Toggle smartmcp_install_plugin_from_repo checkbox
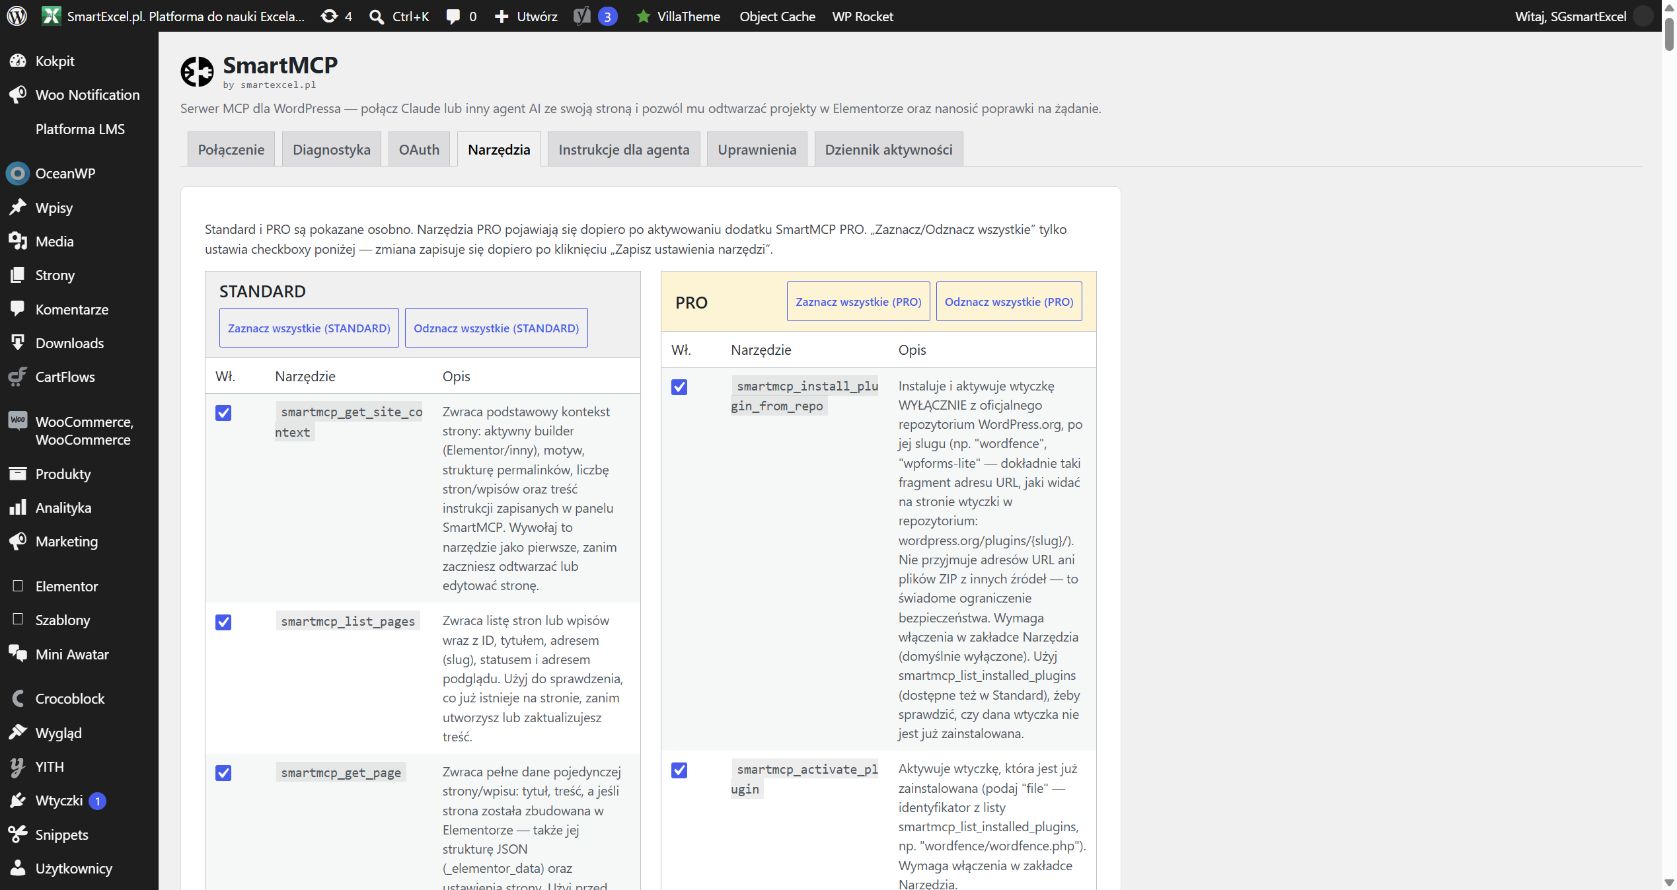This screenshot has height=890, width=1677. 679,387
